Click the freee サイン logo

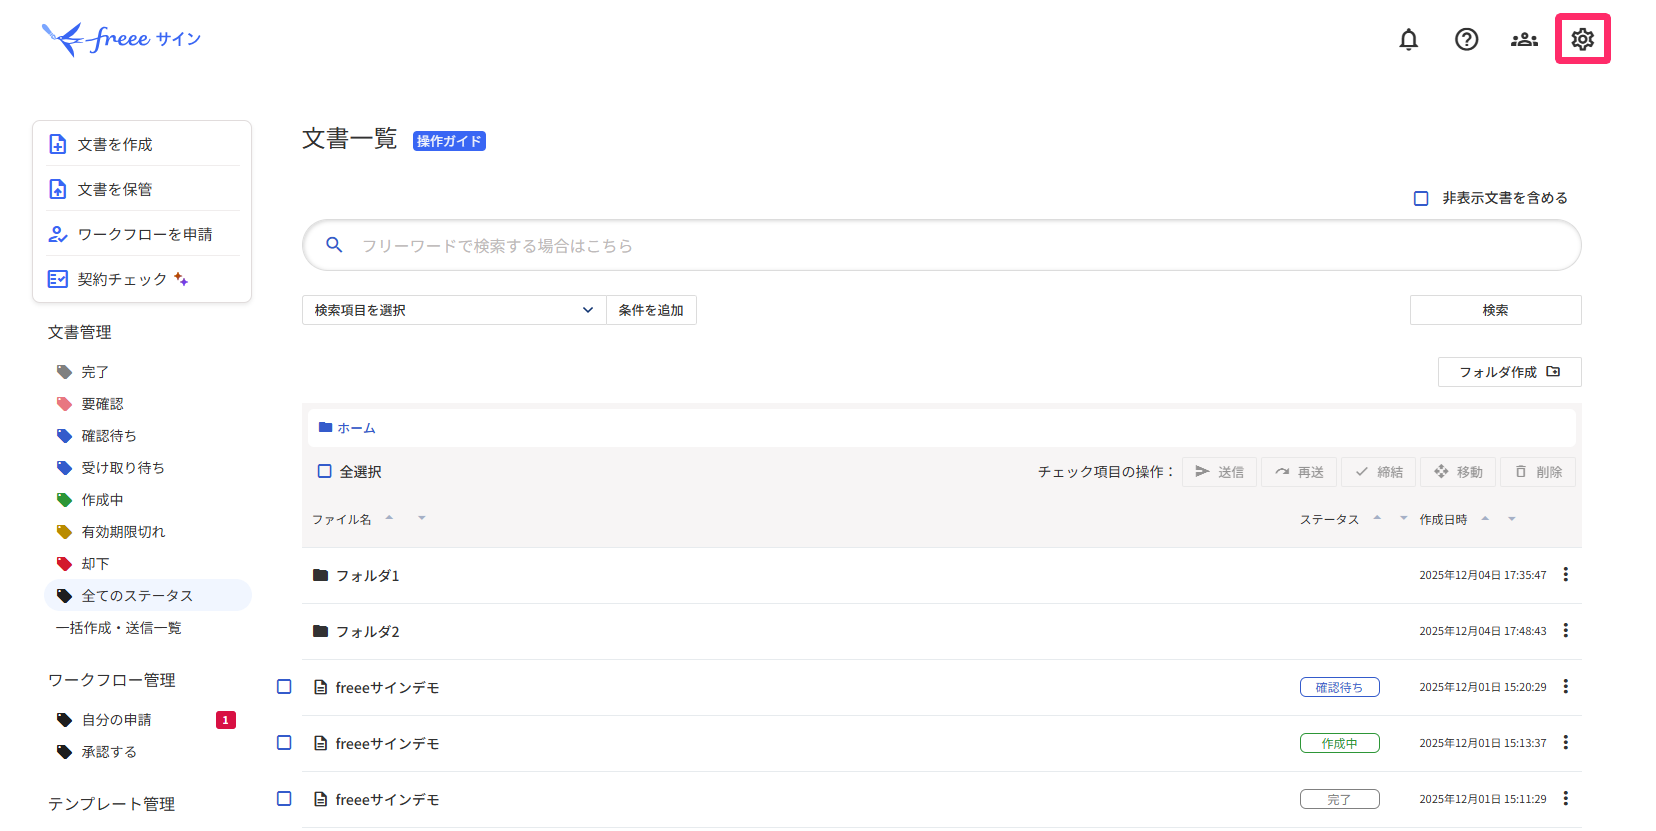(x=121, y=39)
